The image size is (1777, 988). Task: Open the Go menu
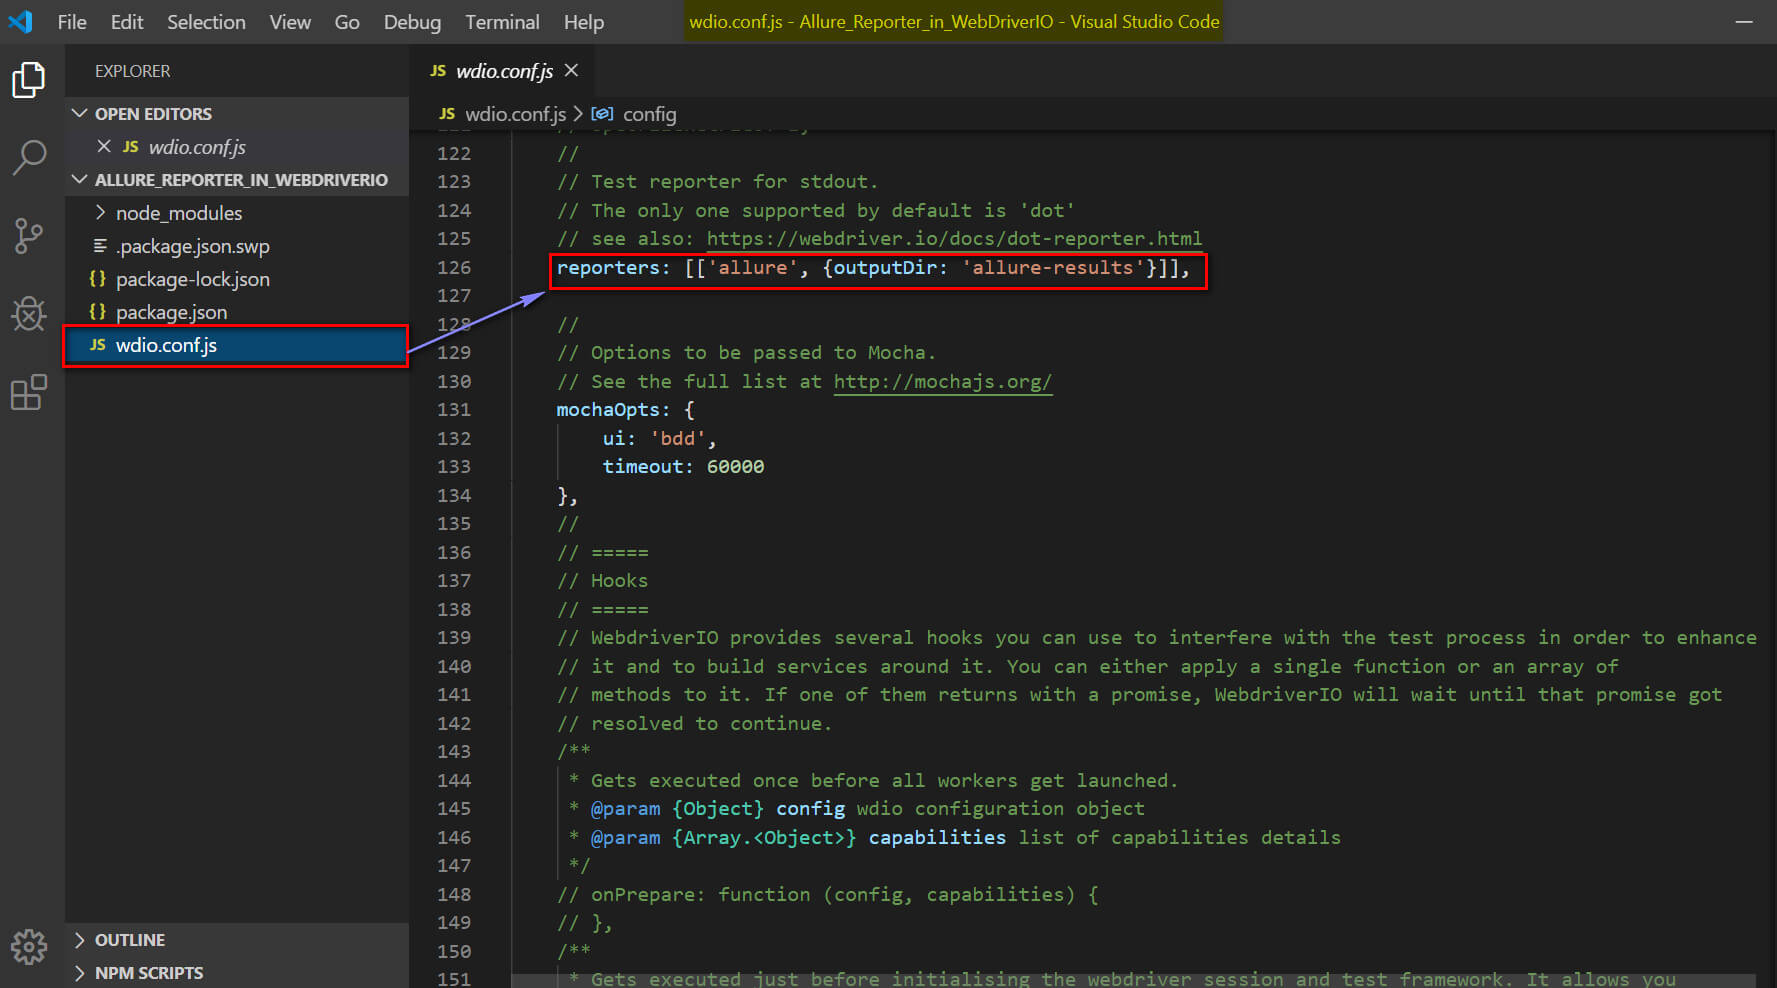(x=347, y=22)
